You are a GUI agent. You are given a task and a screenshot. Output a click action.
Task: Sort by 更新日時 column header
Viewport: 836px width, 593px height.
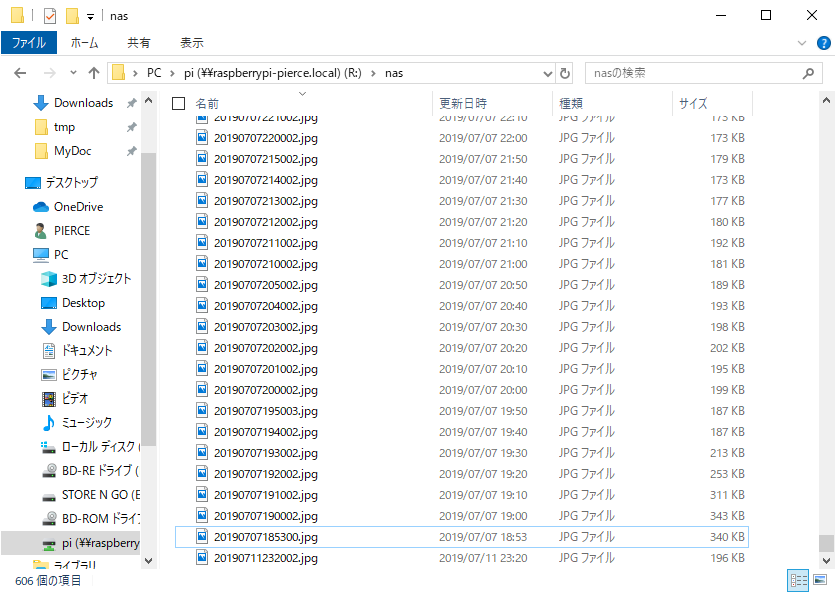pyautogui.click(x=463, y=104)
